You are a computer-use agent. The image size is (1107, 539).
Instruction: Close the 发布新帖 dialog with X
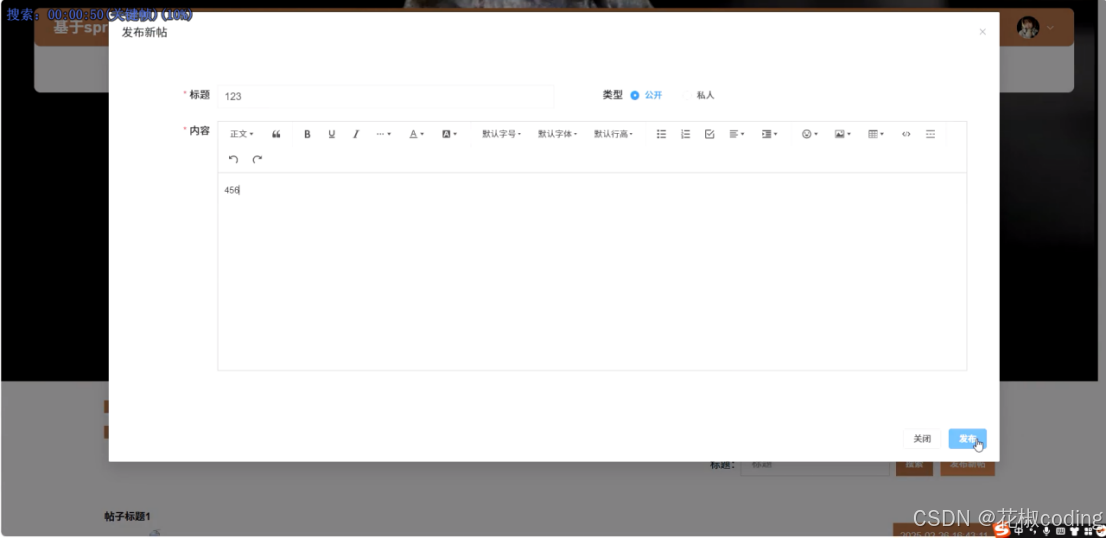point(982,32)
